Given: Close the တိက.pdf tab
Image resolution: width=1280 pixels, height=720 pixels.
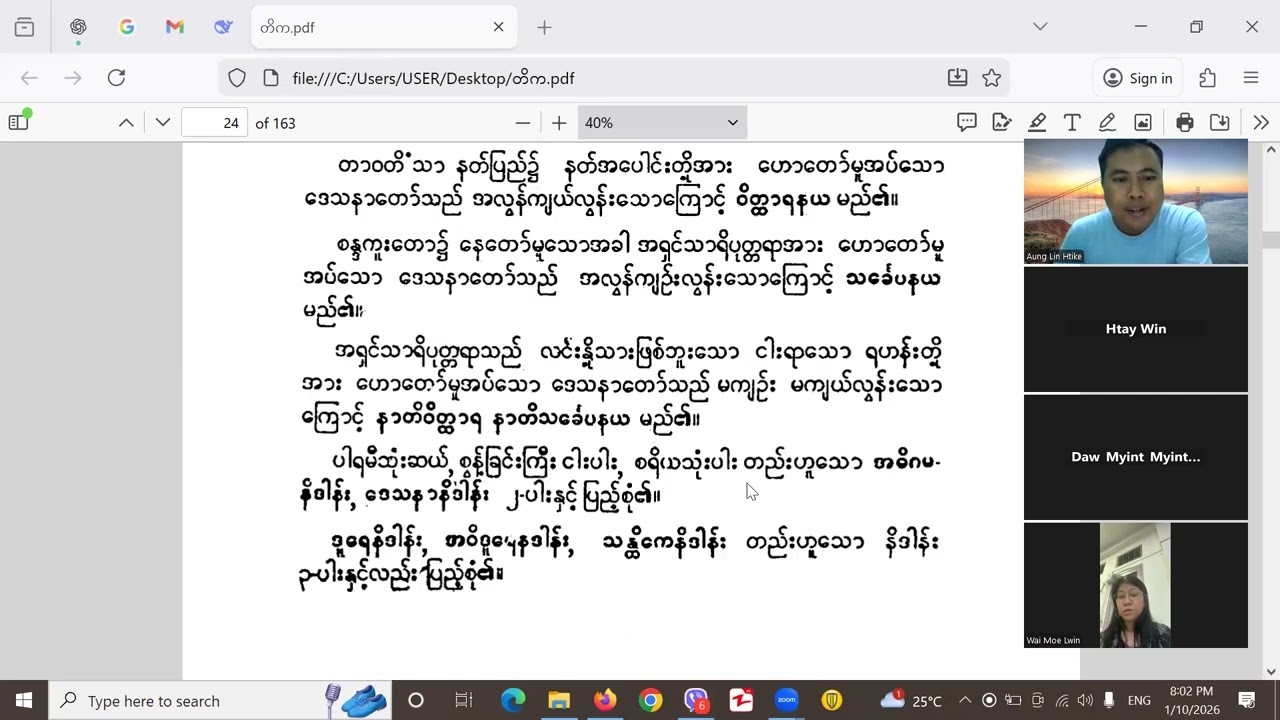Looking at the screenshot, I should pyautogui.click(x=498, y=27).
